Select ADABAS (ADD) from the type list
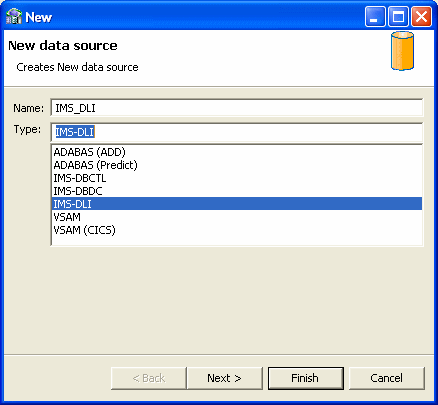 click(237, 152)
